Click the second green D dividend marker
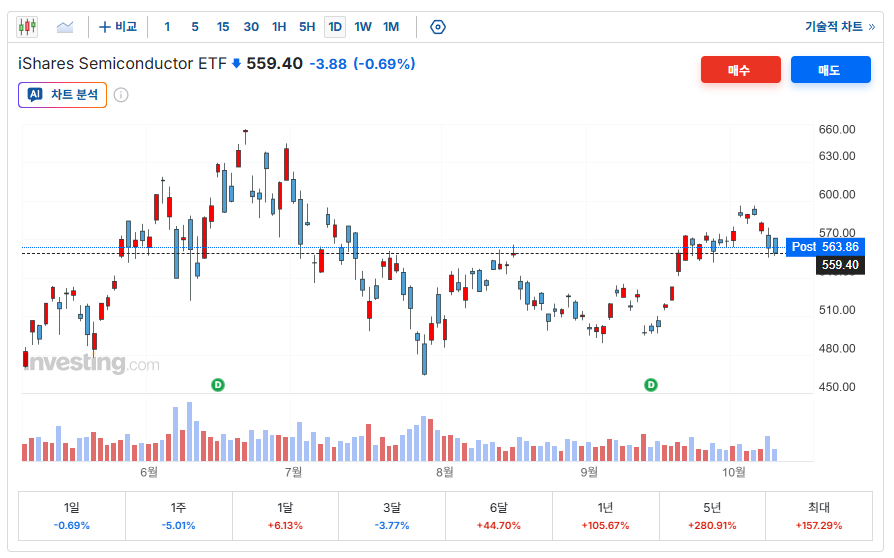Viewport: 894px width, 558px height. [651, 385]
